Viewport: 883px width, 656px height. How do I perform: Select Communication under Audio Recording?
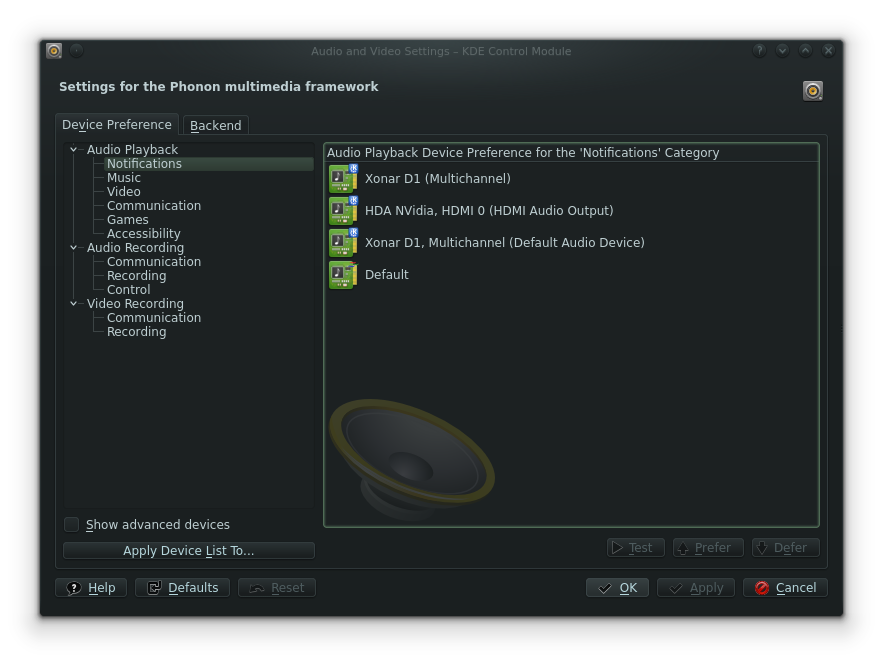[154, 262]
